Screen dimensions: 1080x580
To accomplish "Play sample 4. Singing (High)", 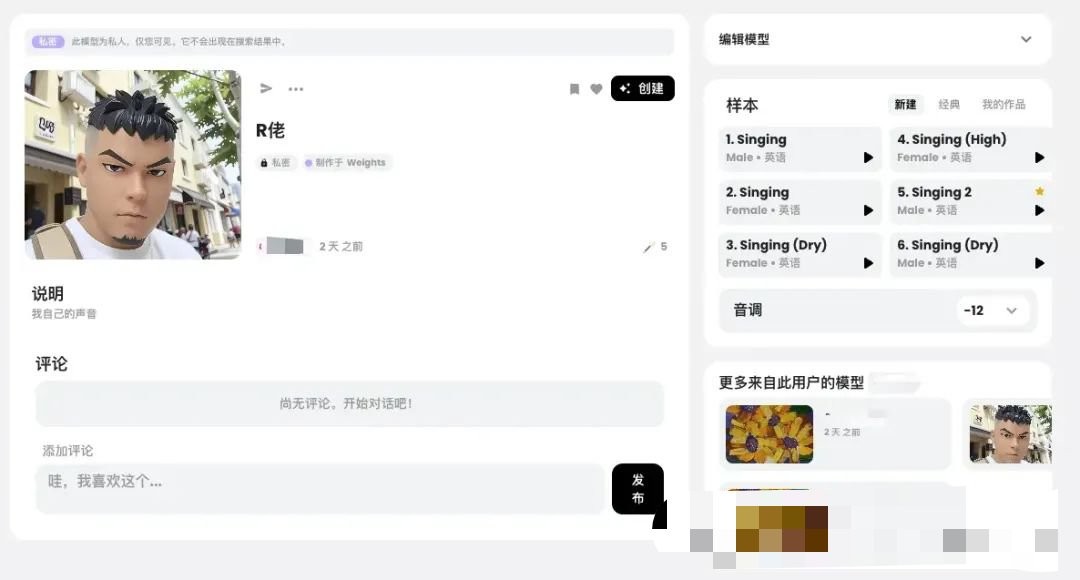I will click(x=1039, y=158).
